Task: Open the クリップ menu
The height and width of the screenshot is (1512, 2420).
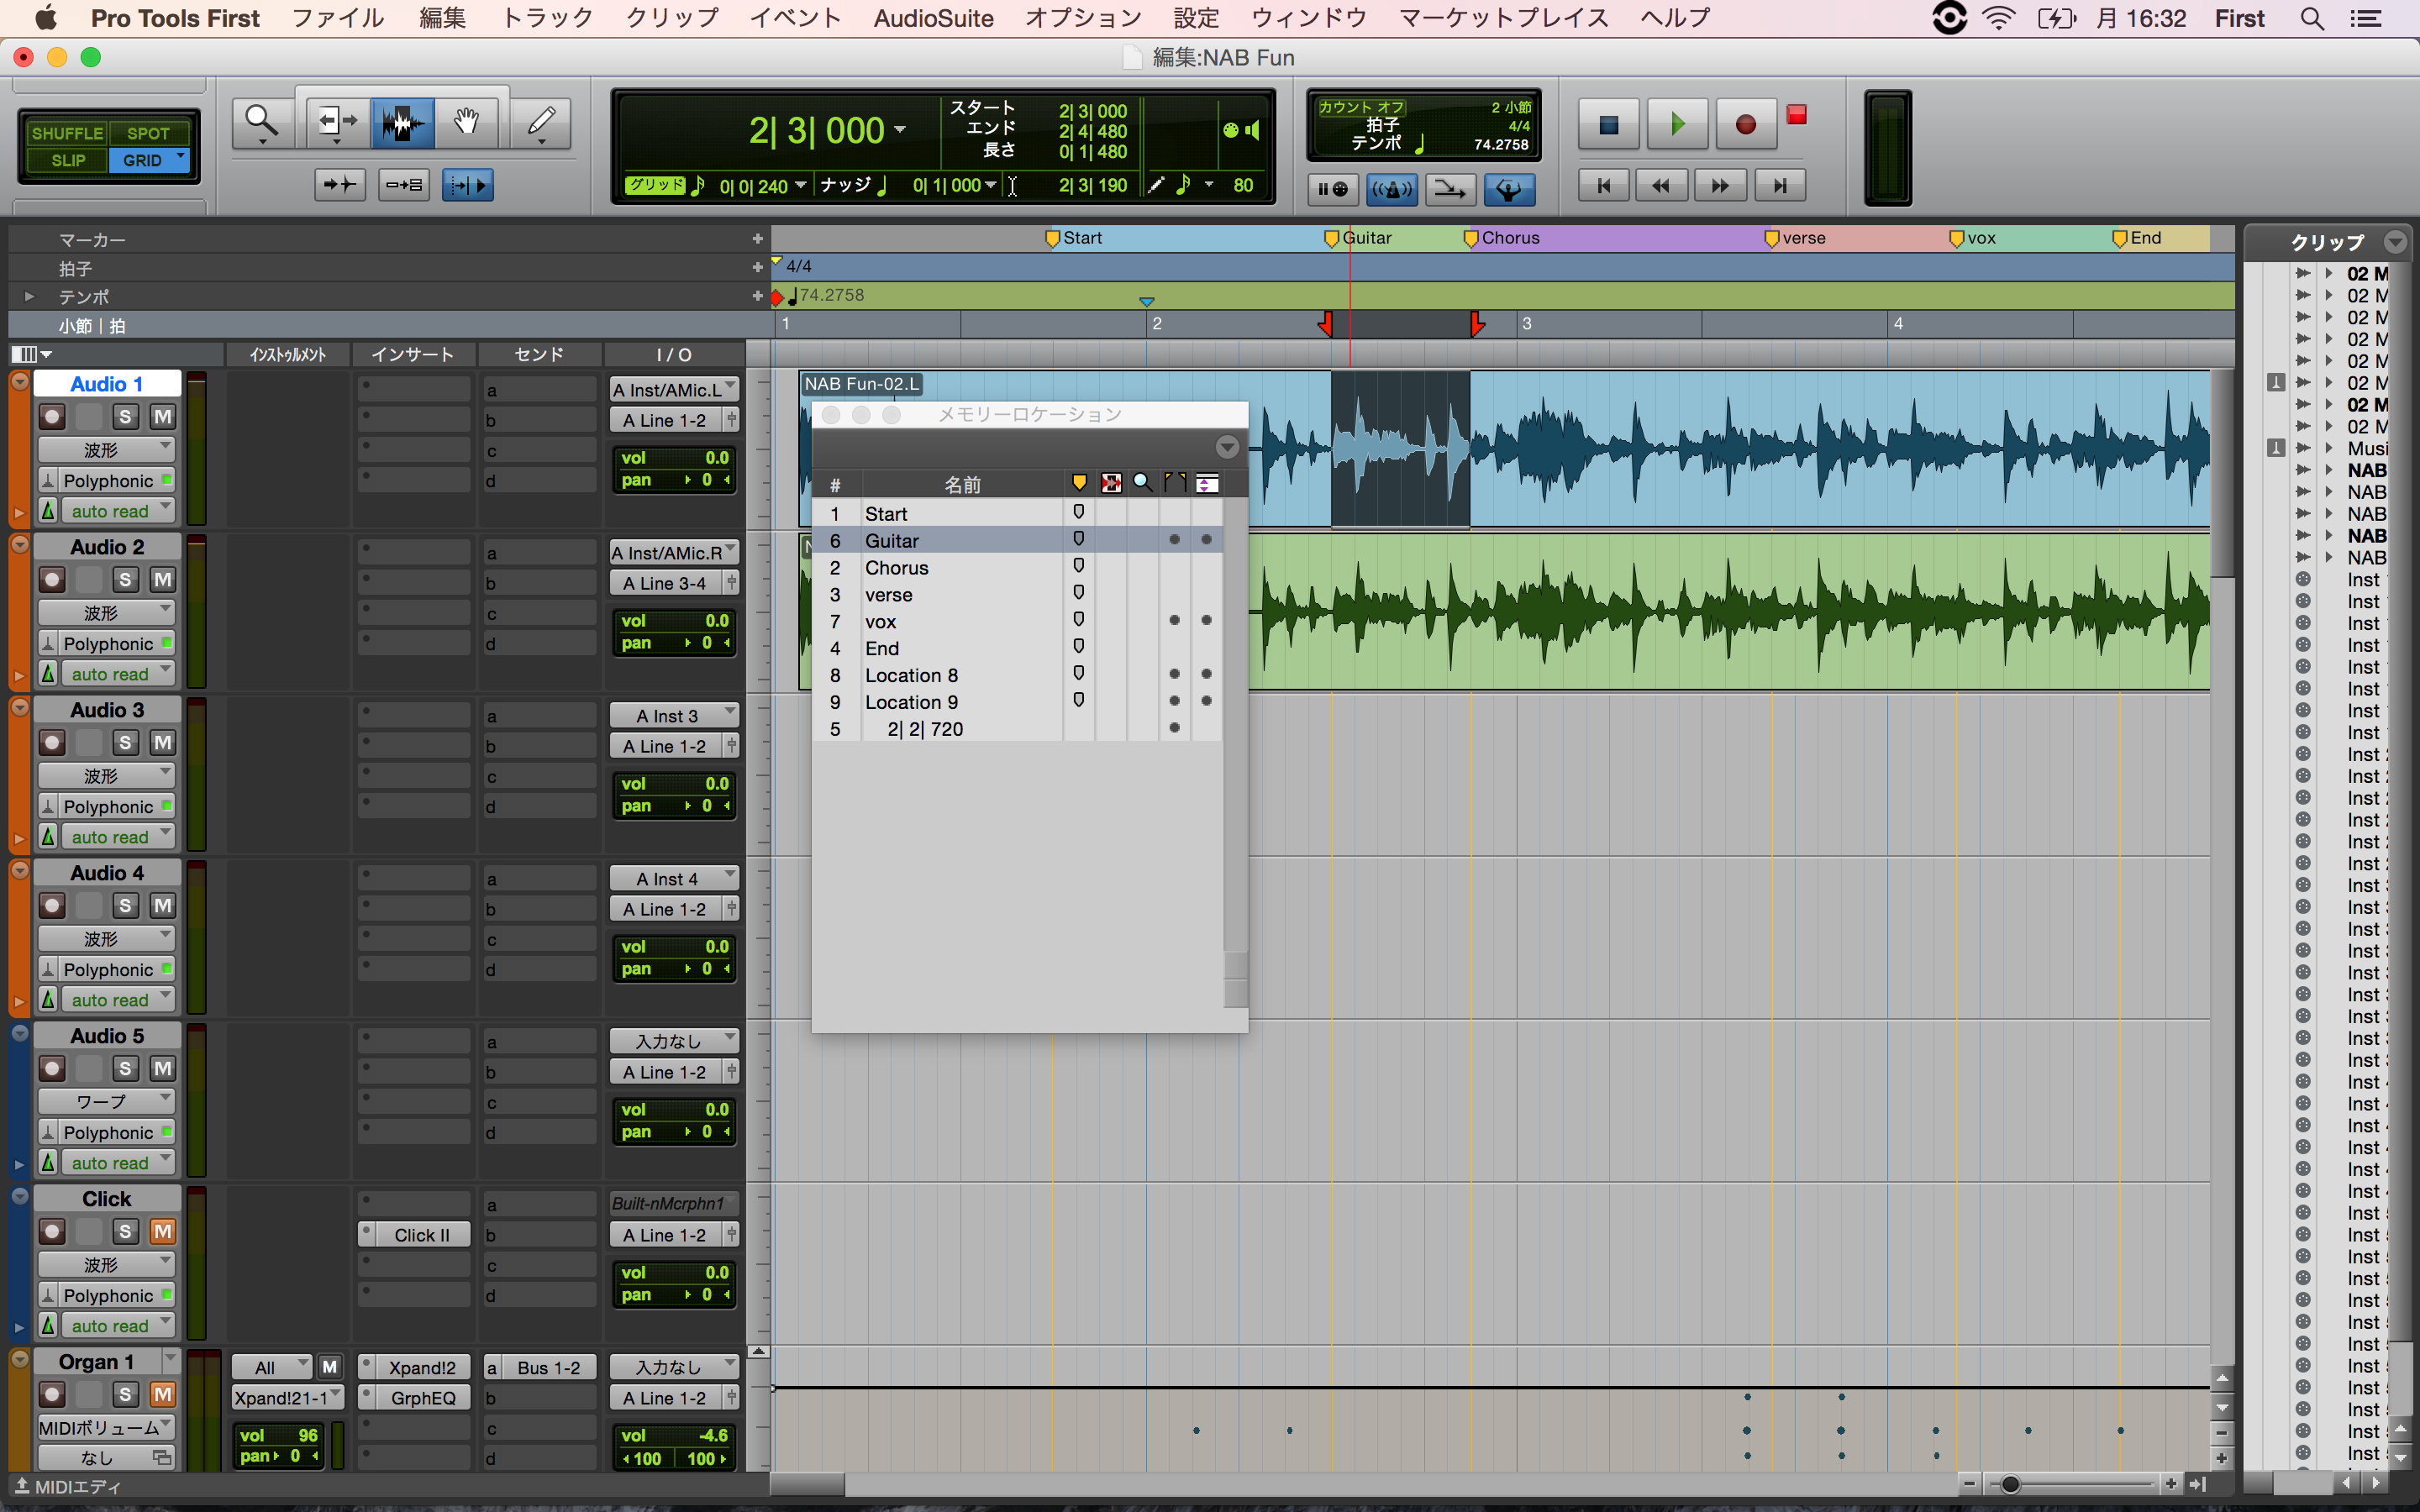Action: [x=672, y=19]
